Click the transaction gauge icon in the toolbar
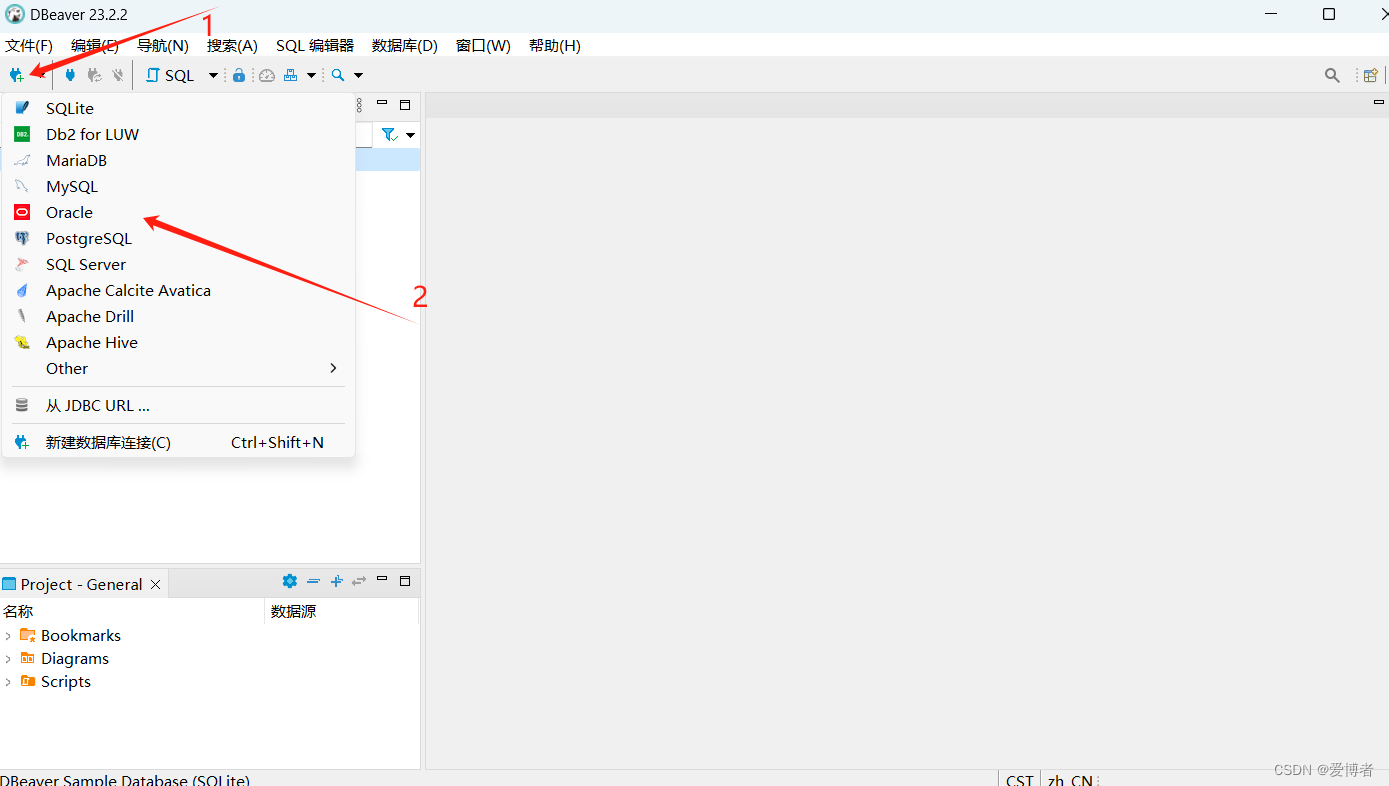This screenshot has width=1389, height=786. tap(266, 74)
